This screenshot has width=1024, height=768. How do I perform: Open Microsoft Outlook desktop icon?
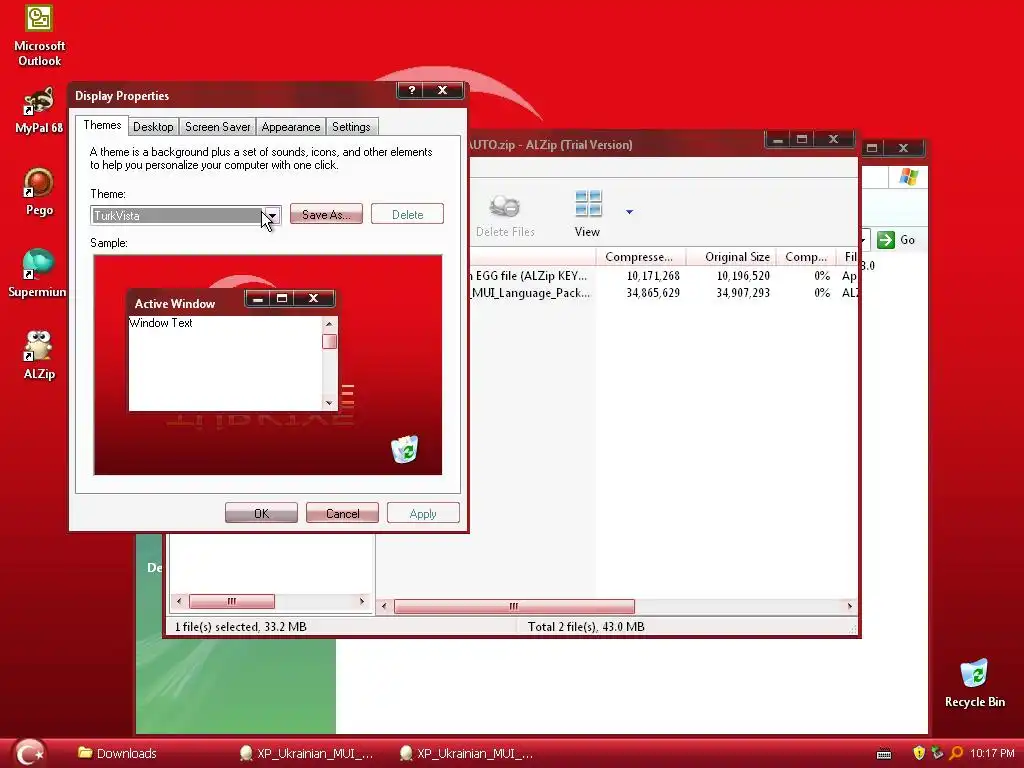pos(39,35)
